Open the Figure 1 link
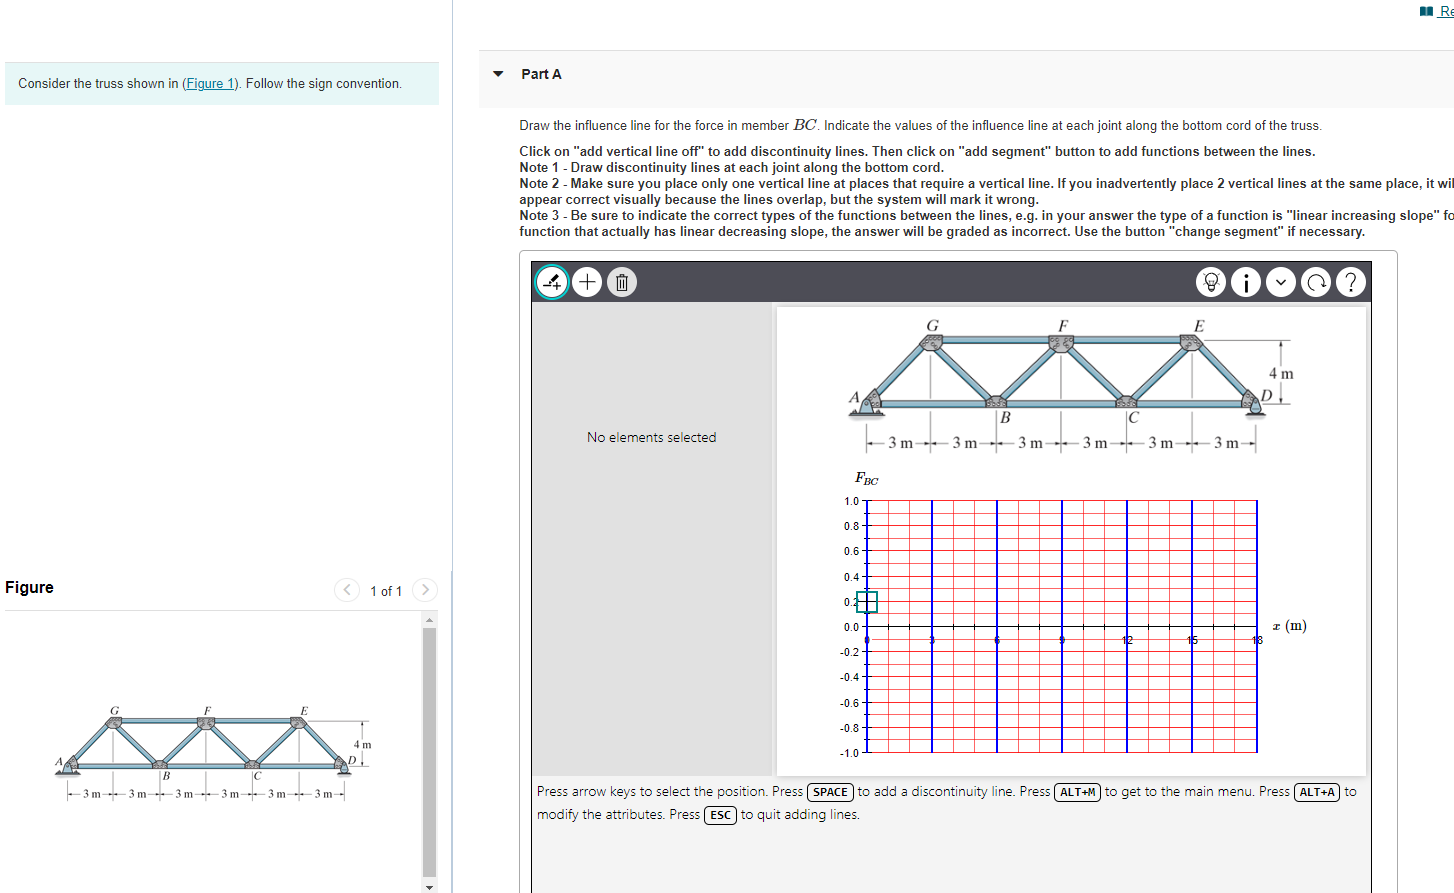This screenshot has width=1454, height=893. coord(209,83)
